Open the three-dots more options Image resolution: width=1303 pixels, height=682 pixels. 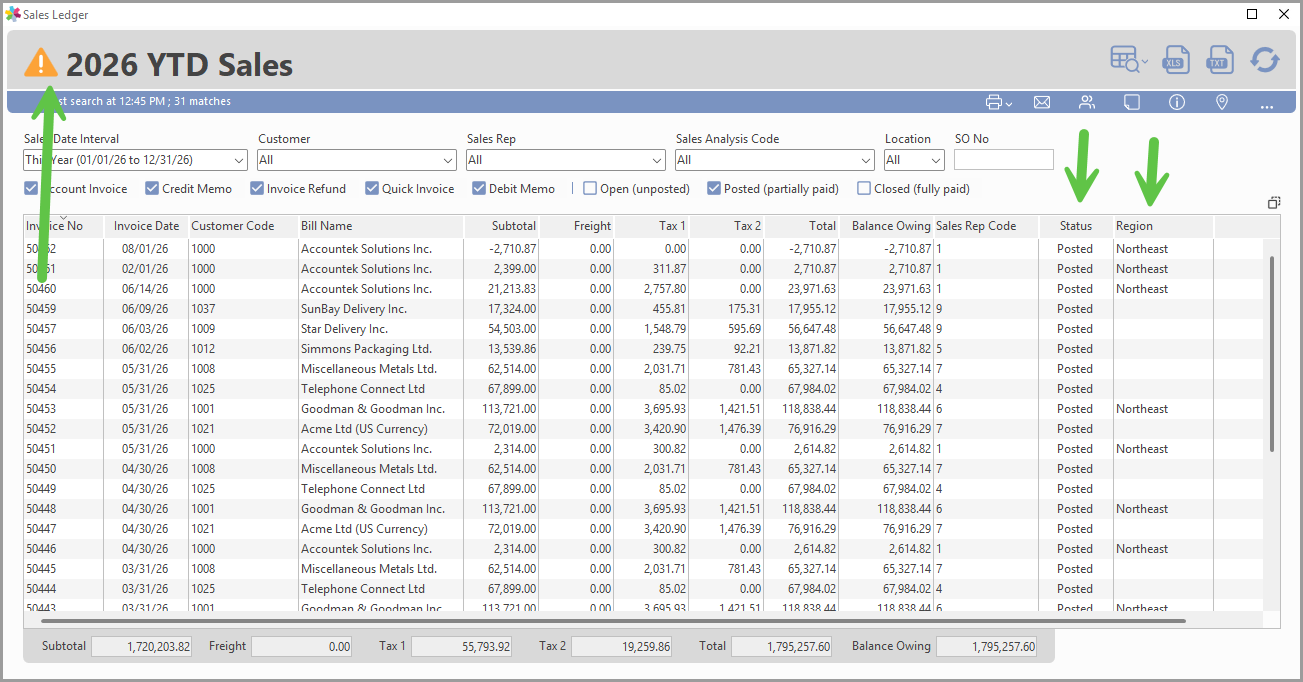coord(1267,105)
